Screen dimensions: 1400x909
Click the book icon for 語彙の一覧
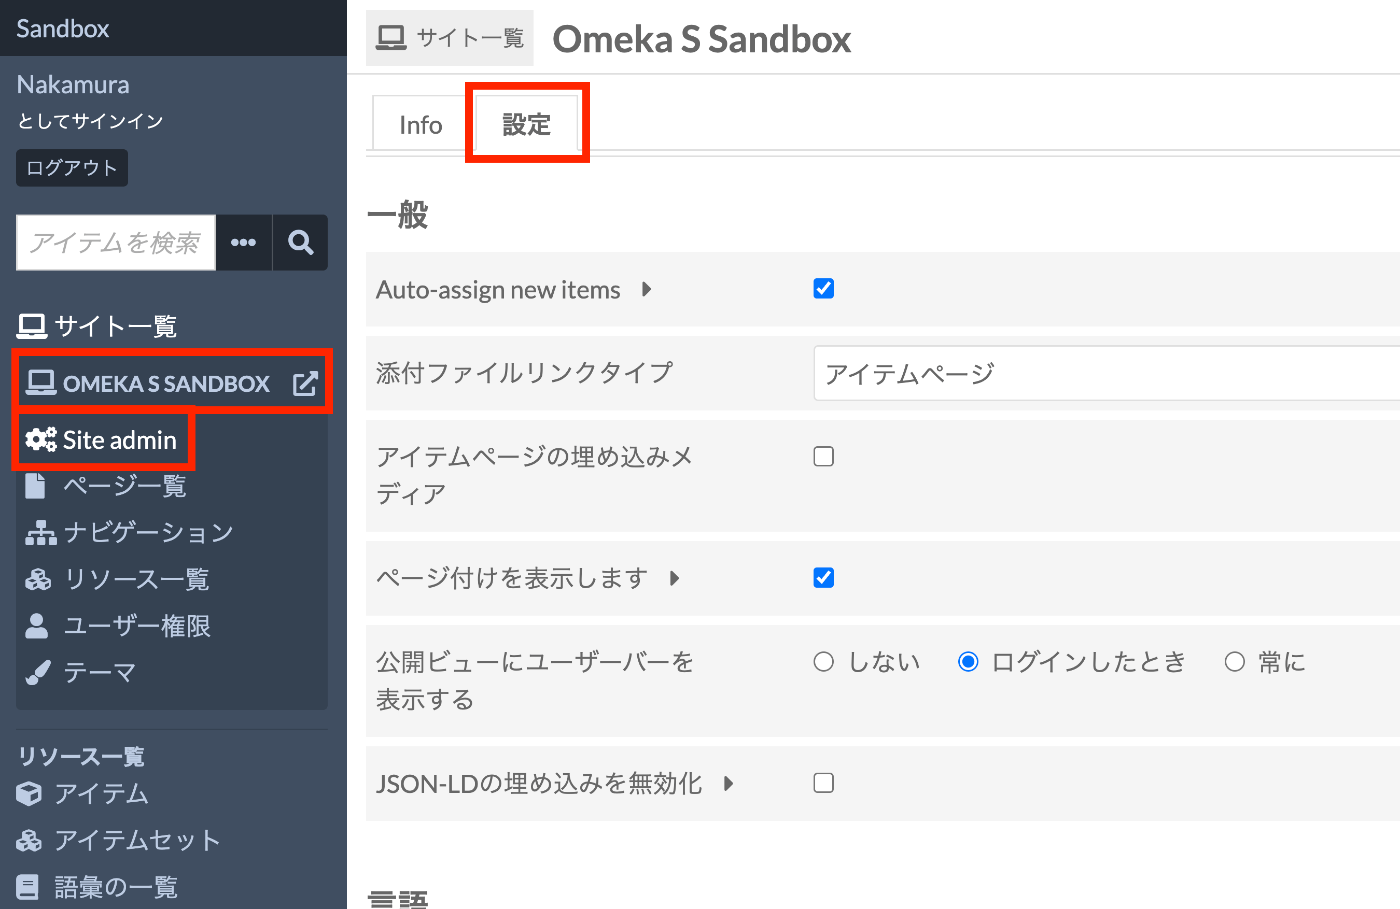pos(28,887)
